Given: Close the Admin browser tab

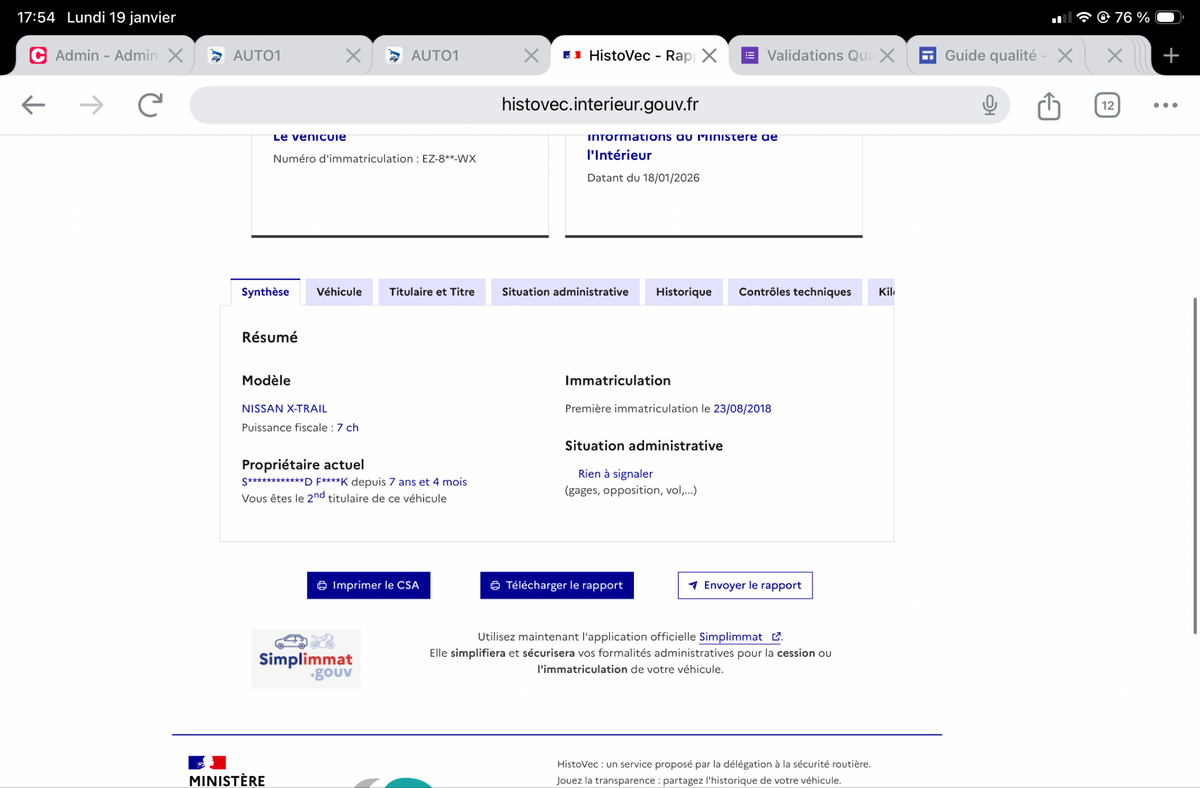Looking at the screenshot, I should 175,56.
